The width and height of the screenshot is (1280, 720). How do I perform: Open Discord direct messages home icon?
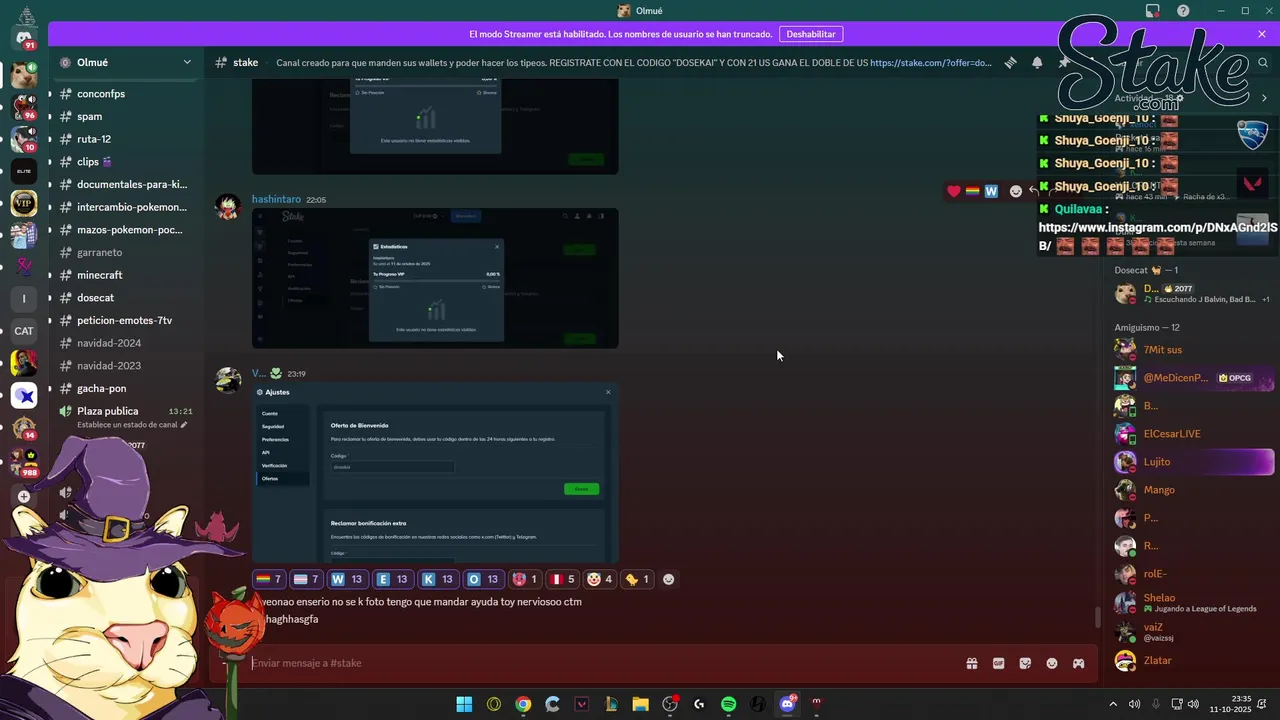(x=24, y=38)
